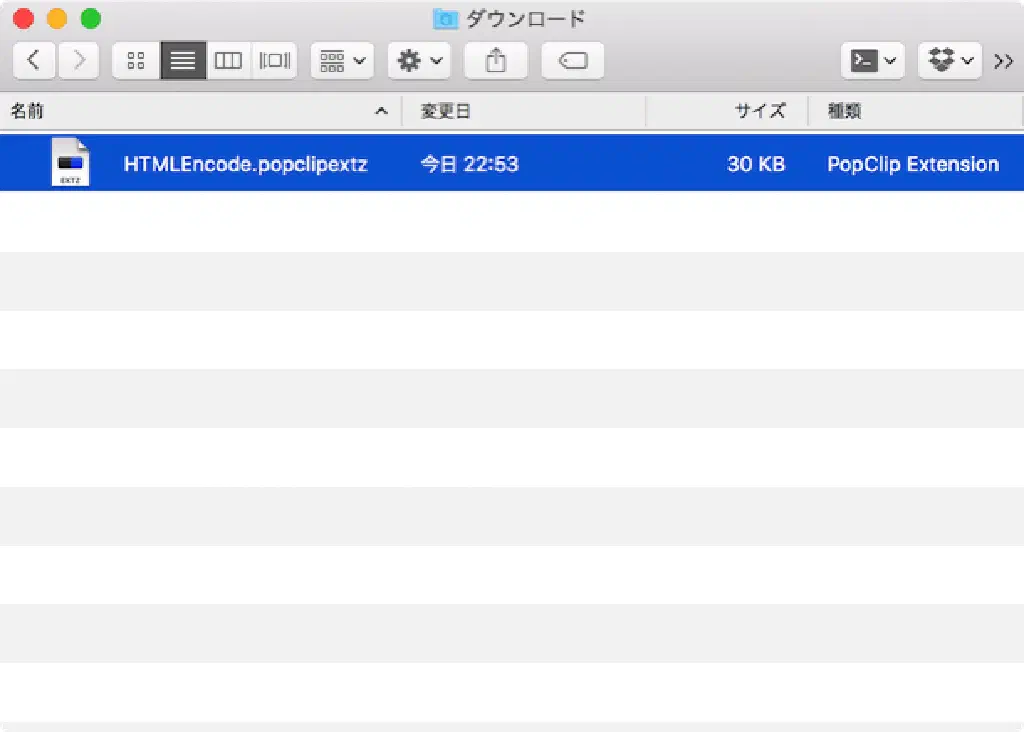Click the Forward navigation arrow

pos(78,61)
